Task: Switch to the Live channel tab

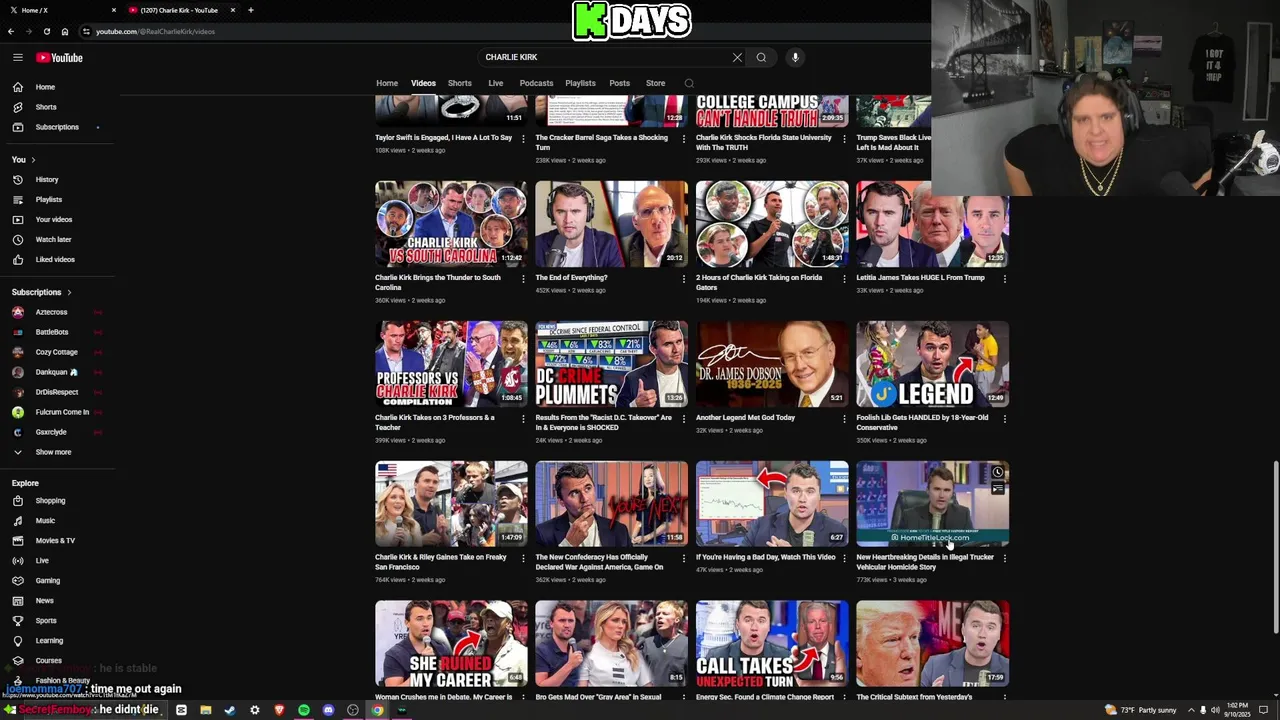Action: (495, 83)
